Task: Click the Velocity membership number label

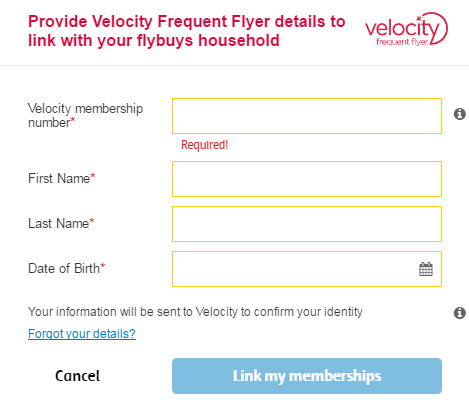Action: [85, 115]
